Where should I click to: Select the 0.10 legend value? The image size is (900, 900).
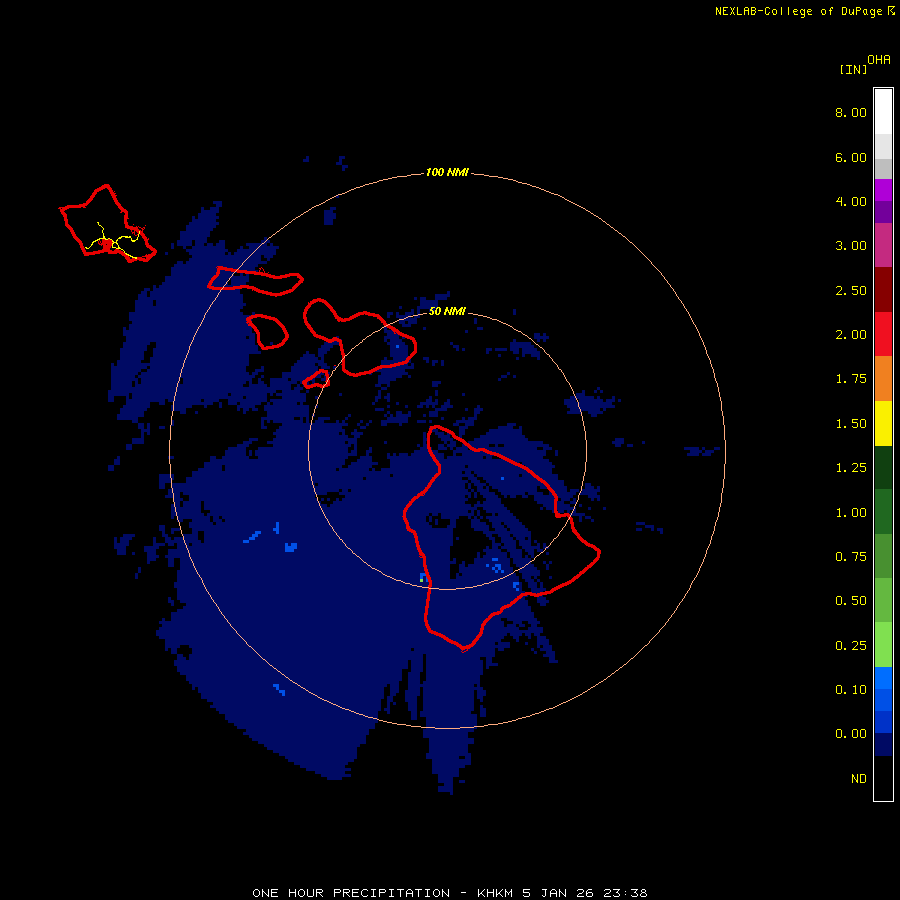tap(851, 690)
